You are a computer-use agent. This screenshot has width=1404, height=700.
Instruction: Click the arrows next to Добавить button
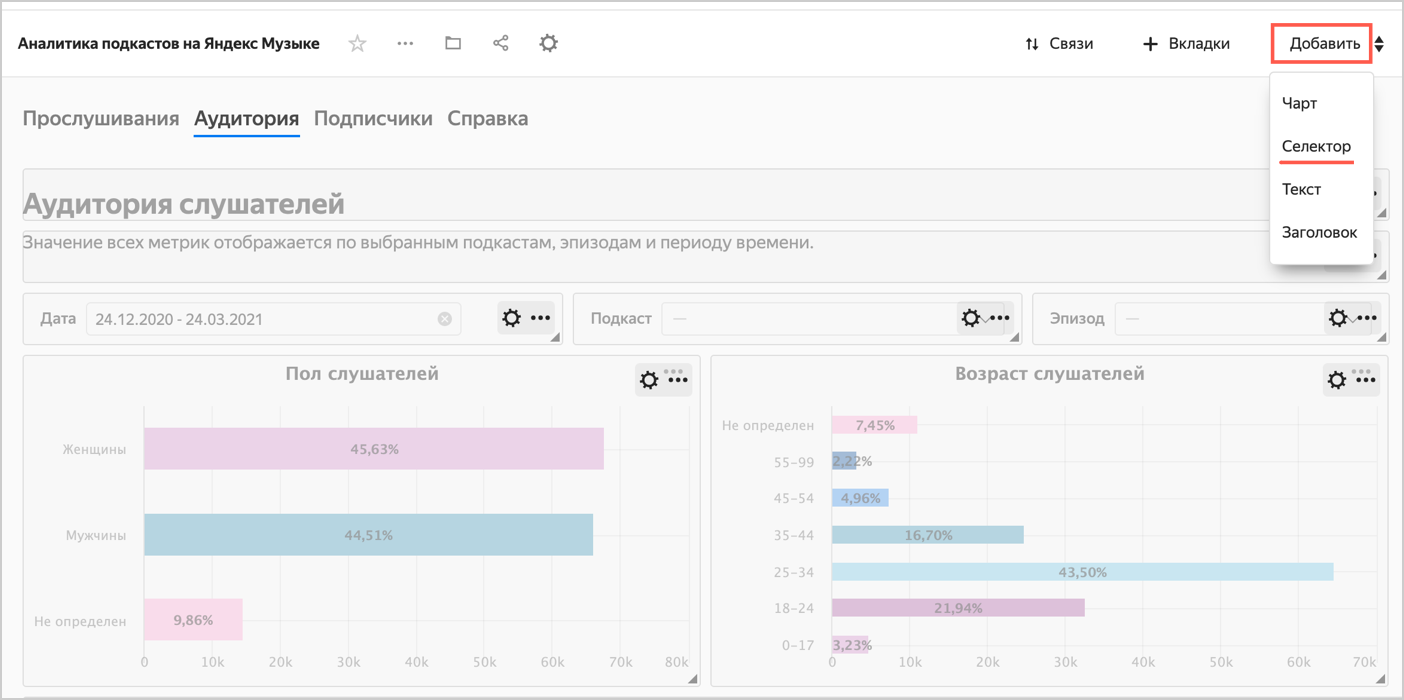(1380, 44)
